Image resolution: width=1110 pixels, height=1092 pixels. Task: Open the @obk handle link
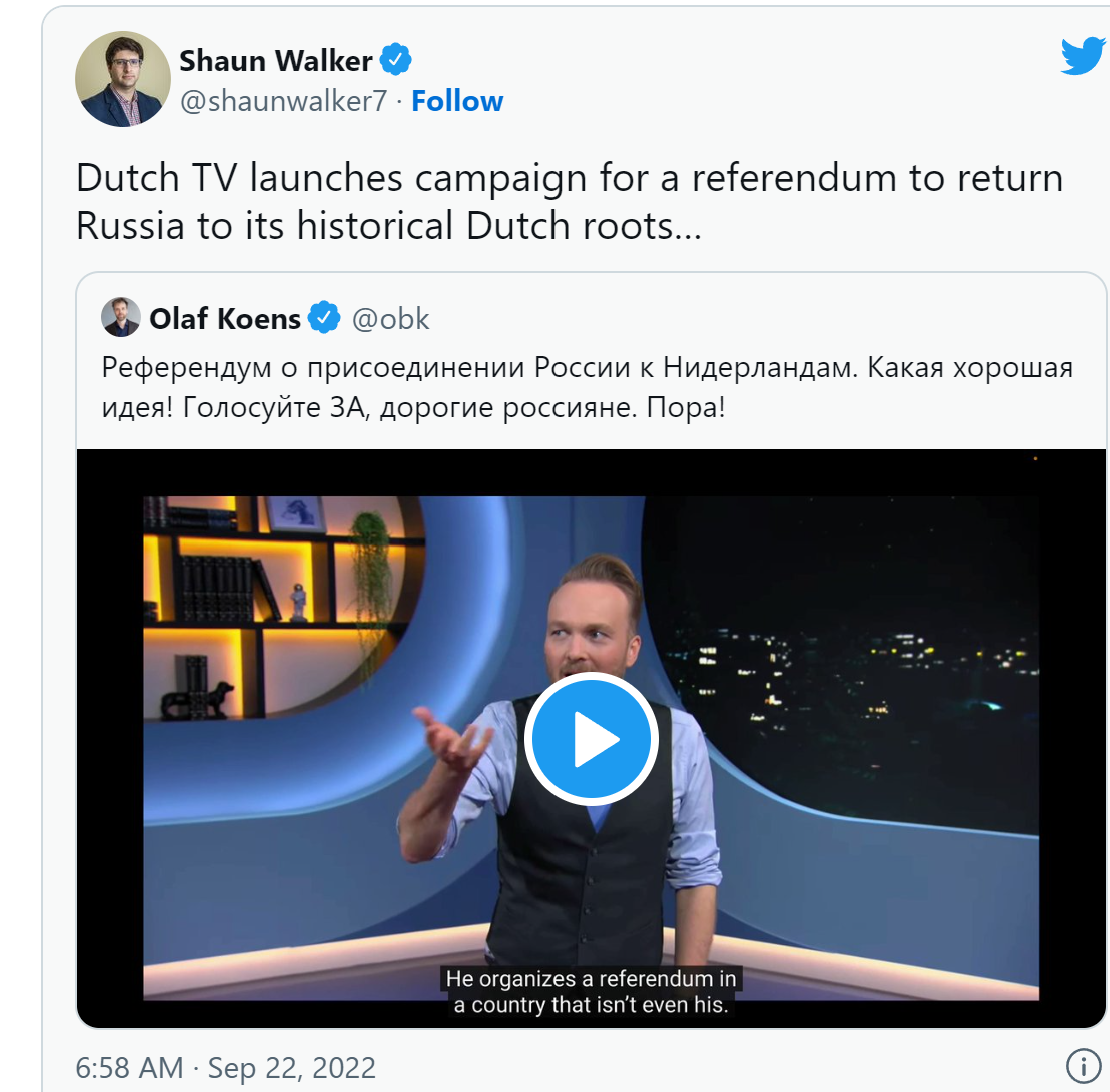(391, 319)
